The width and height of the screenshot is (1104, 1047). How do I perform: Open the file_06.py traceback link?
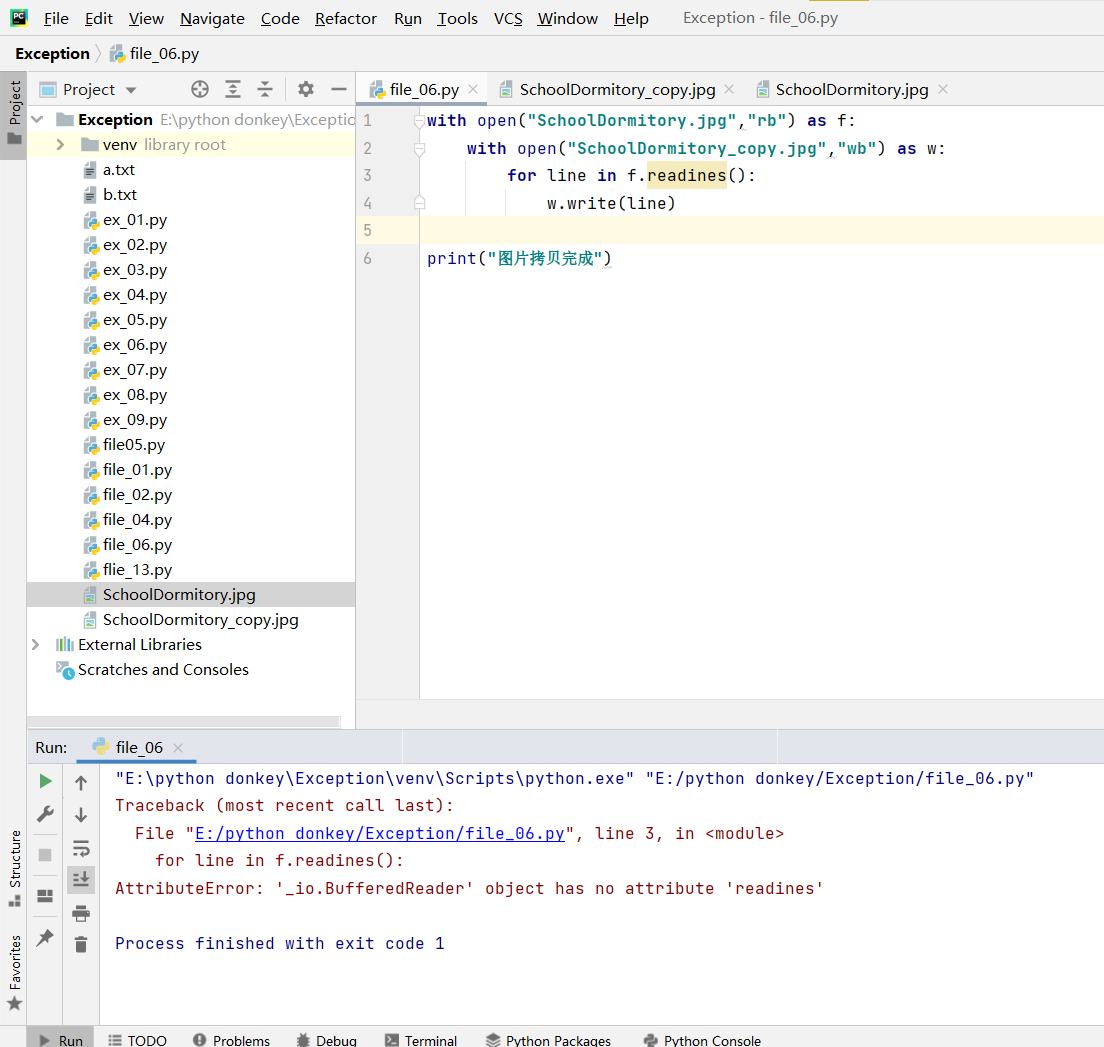click(380, 834)
